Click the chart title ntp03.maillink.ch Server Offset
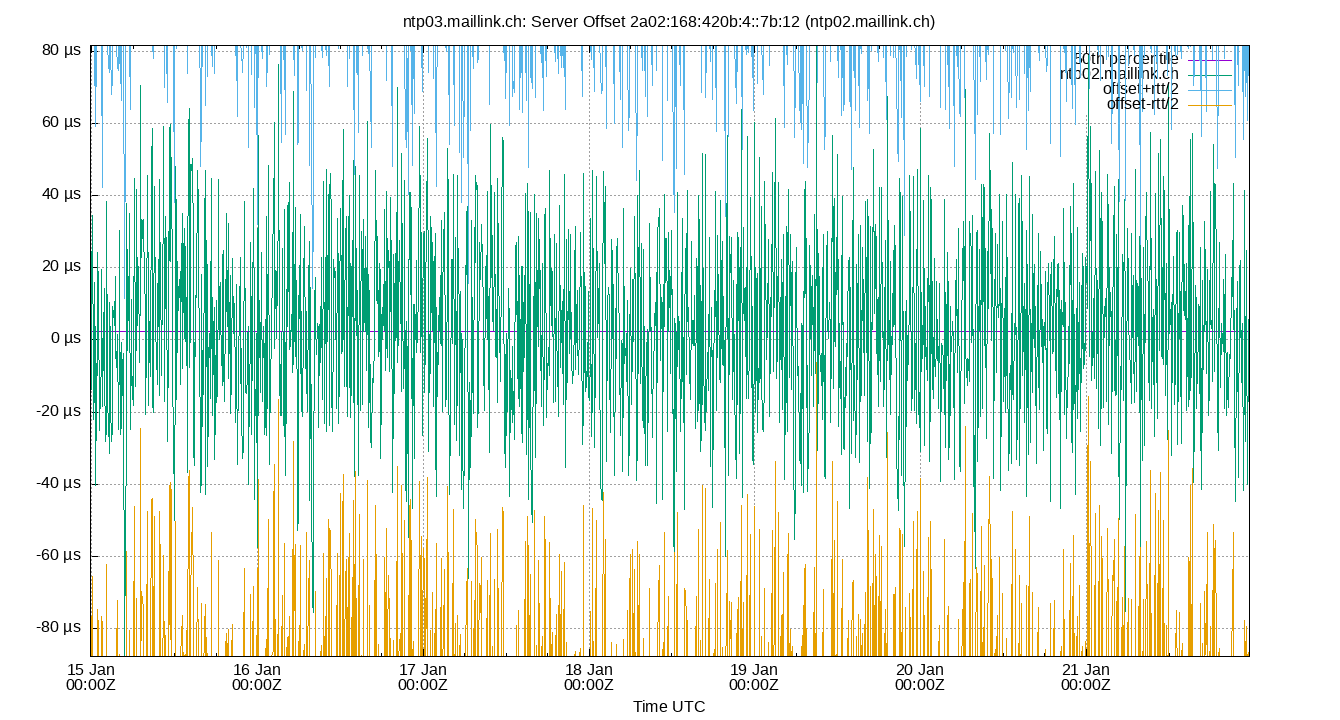The width and height of the screenshot is (1340, 720). click(x=669, y=21)
